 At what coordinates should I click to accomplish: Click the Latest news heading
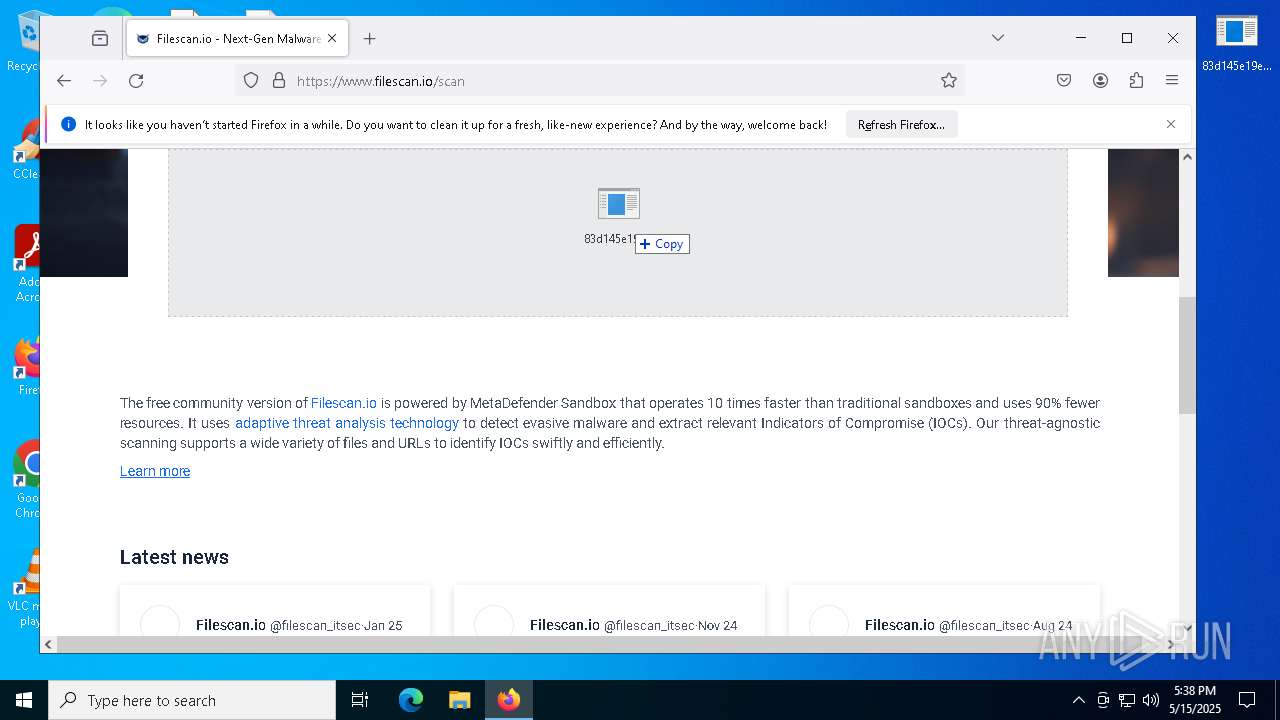(x=174, y=557)
